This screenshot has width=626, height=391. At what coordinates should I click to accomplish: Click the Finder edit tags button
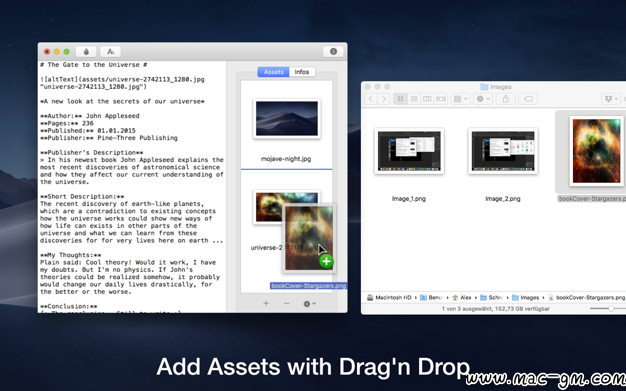[x=528, y=99]
